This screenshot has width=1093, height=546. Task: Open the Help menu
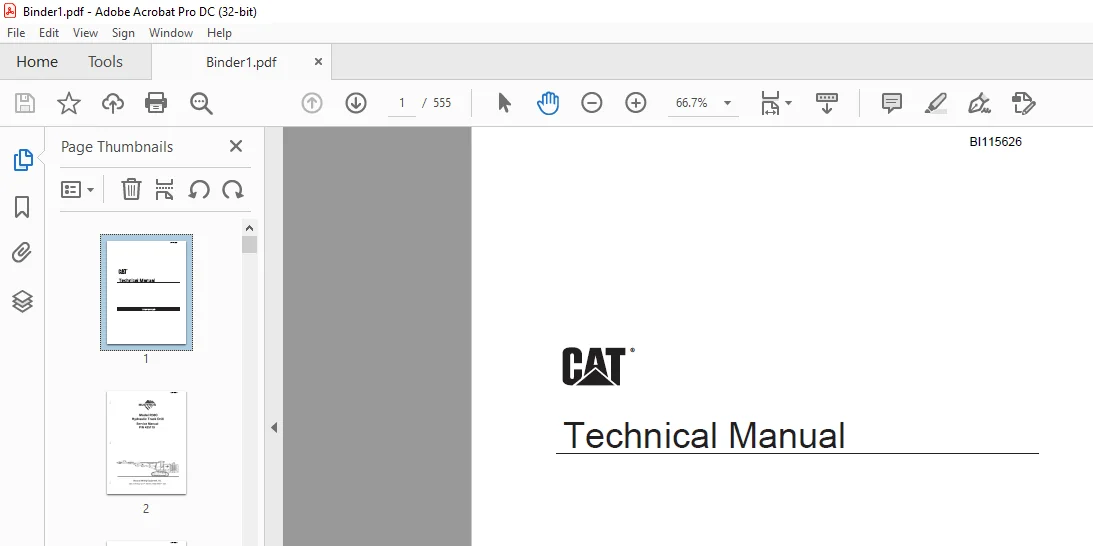(x=219, y=33)
